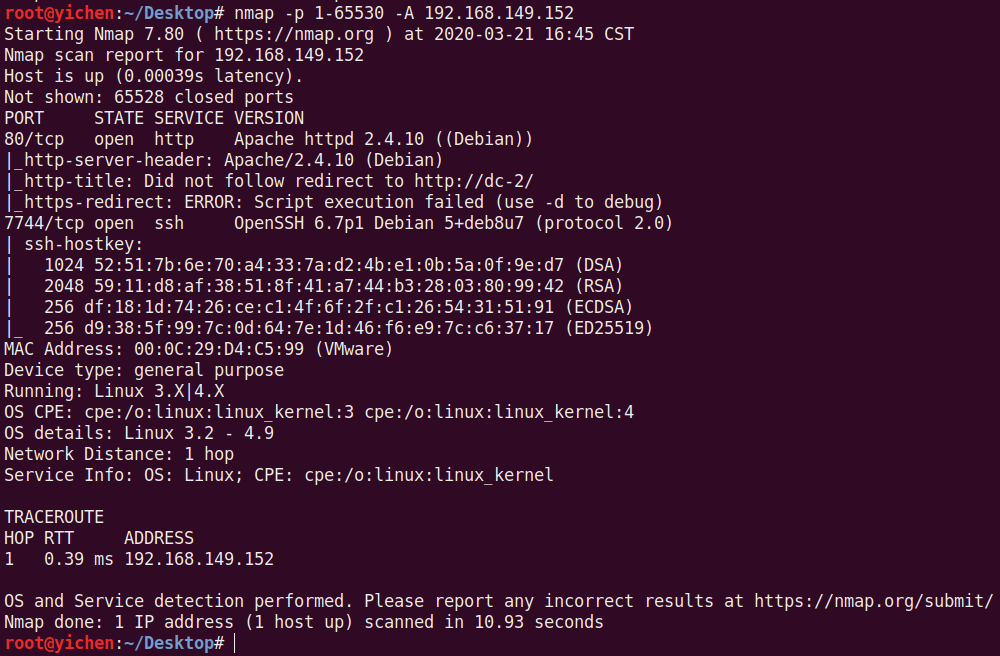Click the OS details Linux 3.2 - 4.9 line
Viewport: 1000px width, 656px height.
[x=139, y=433]
